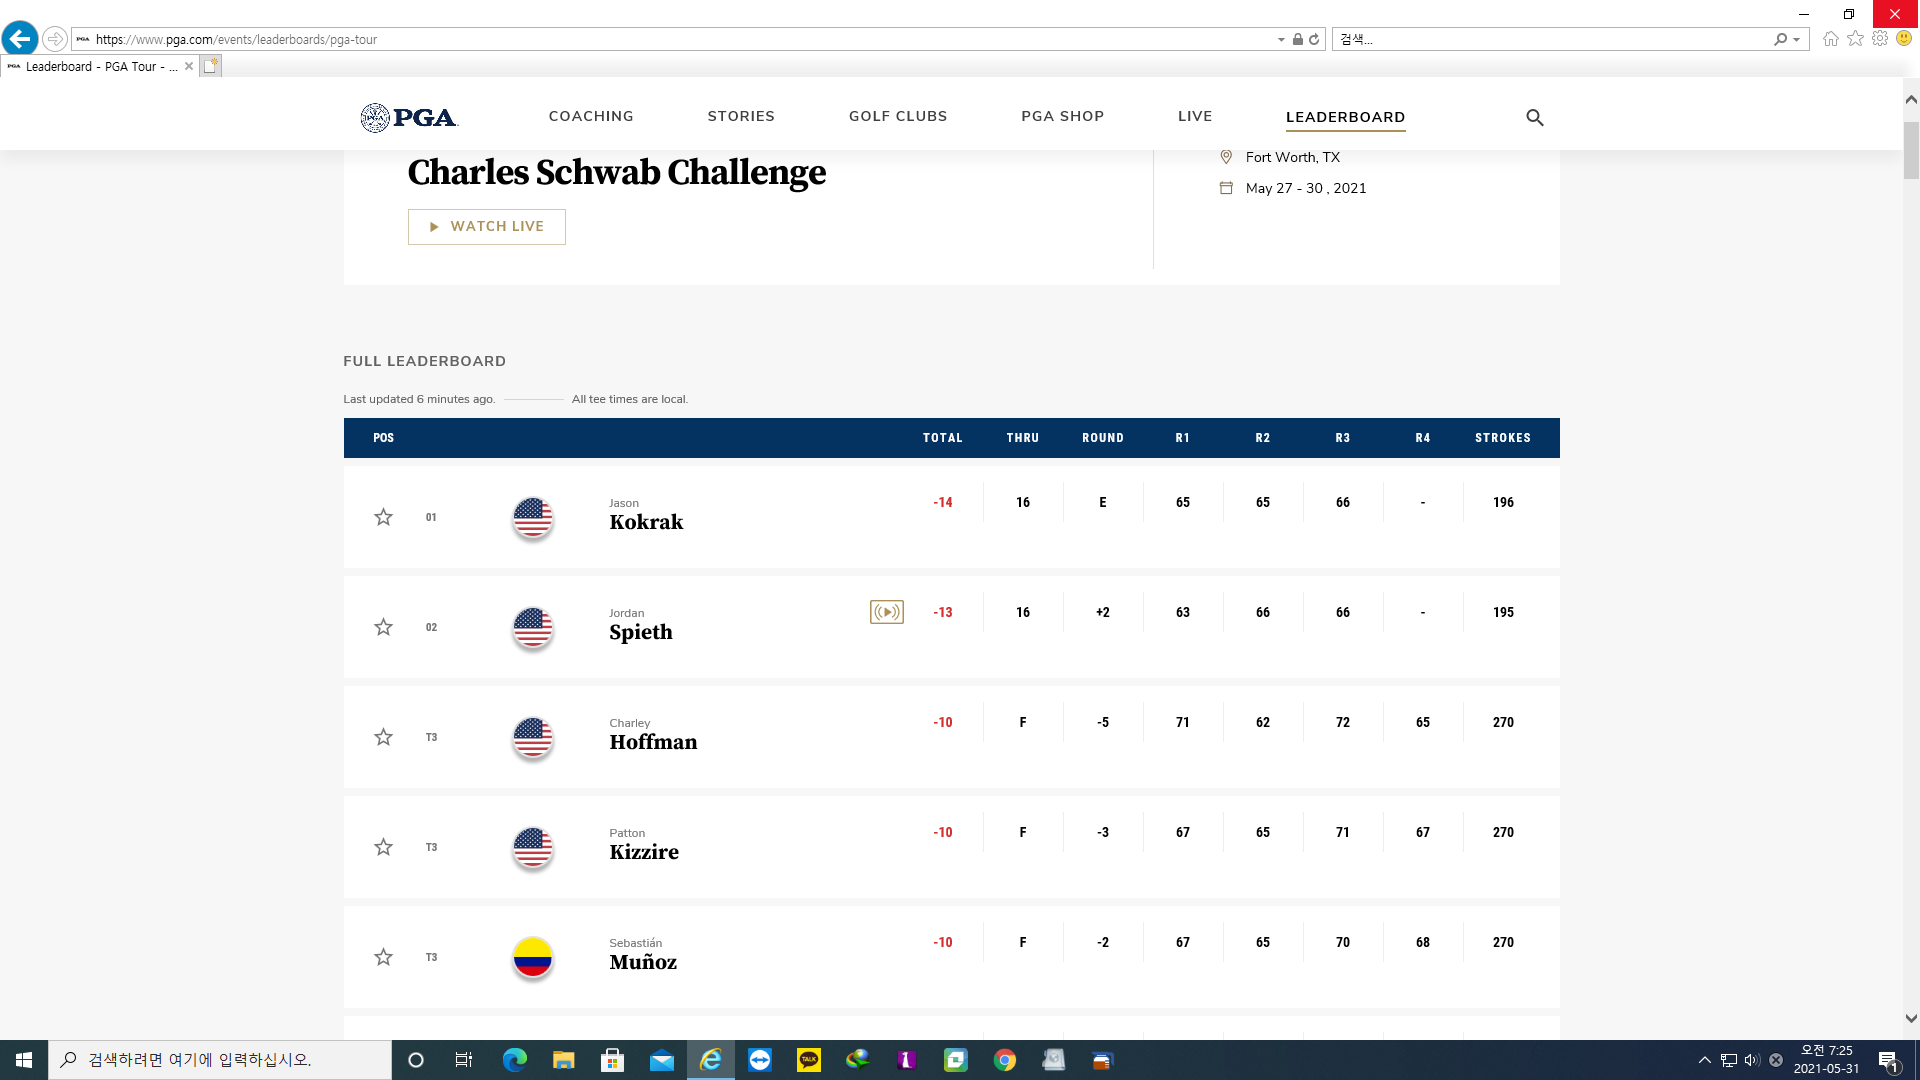Viewport: 1920px width, 1080px height.
Task: Click the Windows taskbar search box
Action: pos(220,1060)
